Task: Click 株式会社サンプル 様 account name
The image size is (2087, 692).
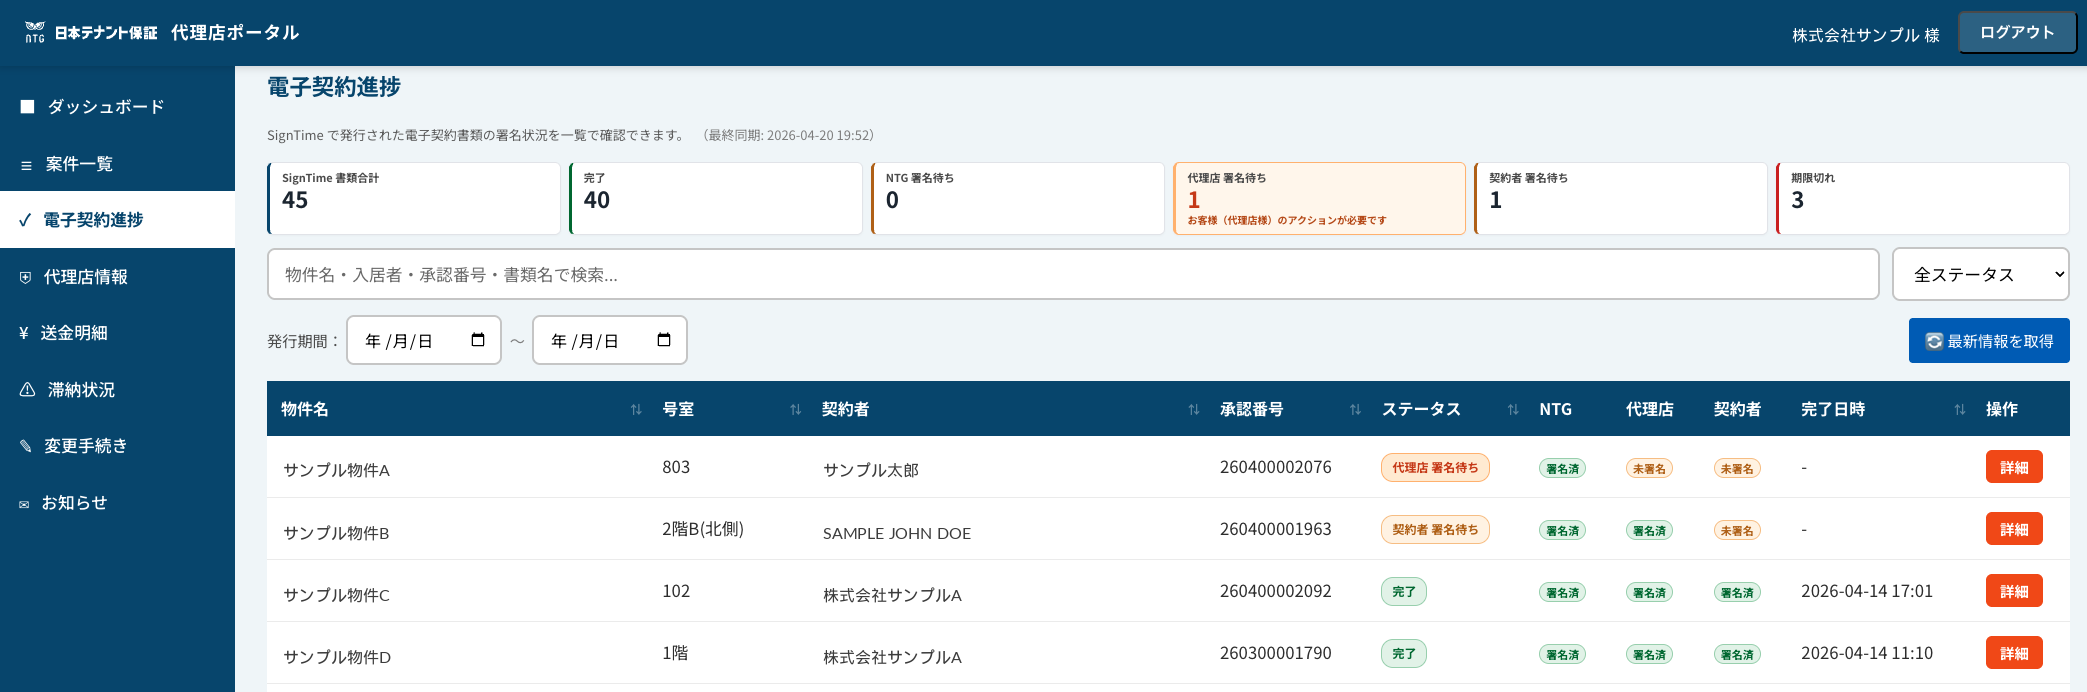Action: point(1866,35)
